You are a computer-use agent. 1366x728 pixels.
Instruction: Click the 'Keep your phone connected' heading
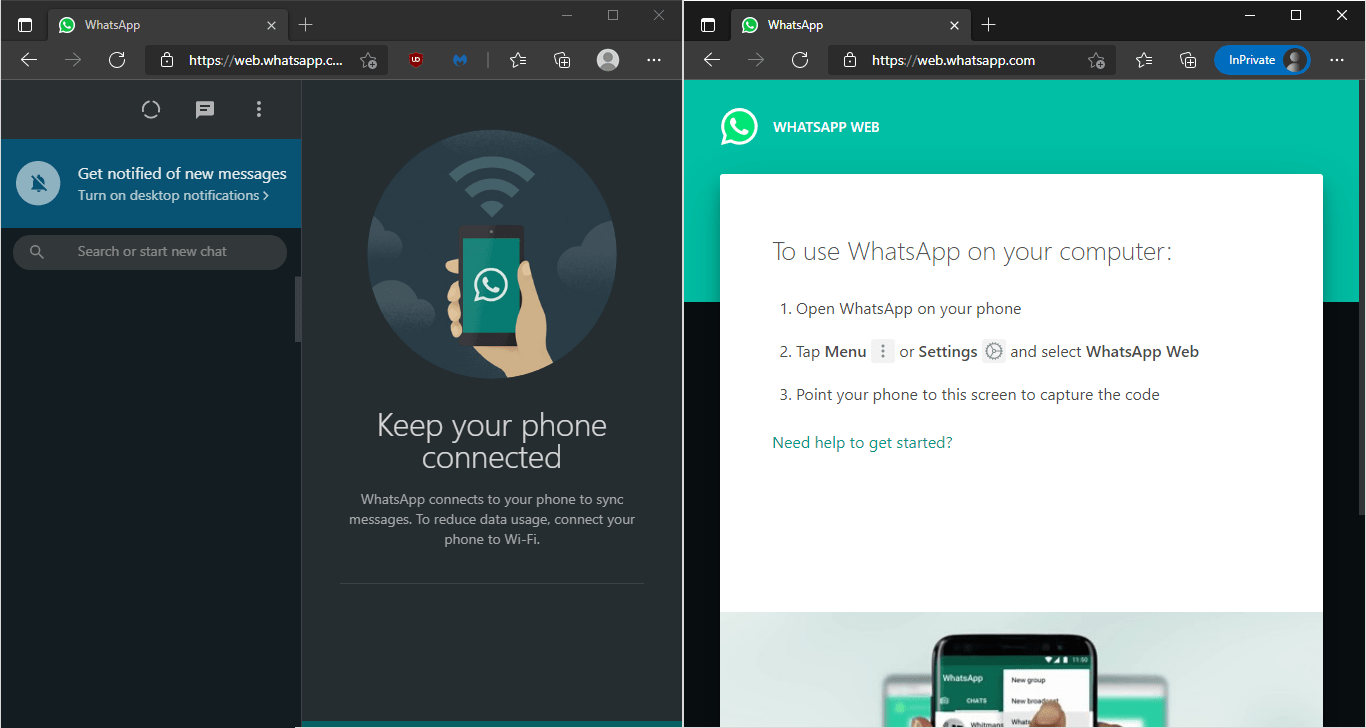pos(492,441)
